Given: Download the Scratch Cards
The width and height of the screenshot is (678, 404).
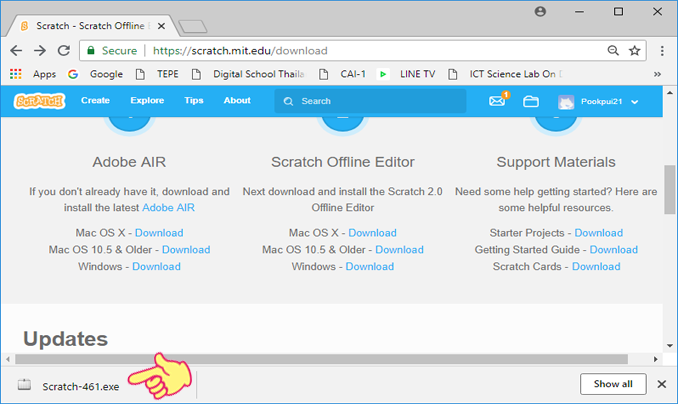Looking at the screenshot, I should tap(596, 266).
